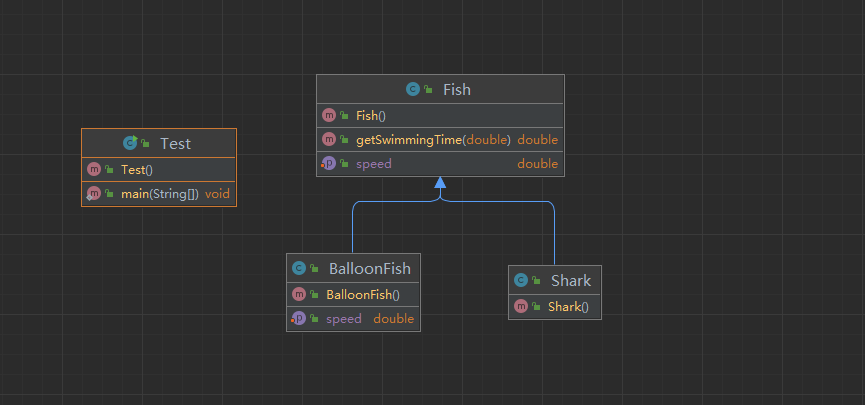Click the BalloonFish class icon
This screenshot has width=865, height=405.
click(x=299, y=268)
